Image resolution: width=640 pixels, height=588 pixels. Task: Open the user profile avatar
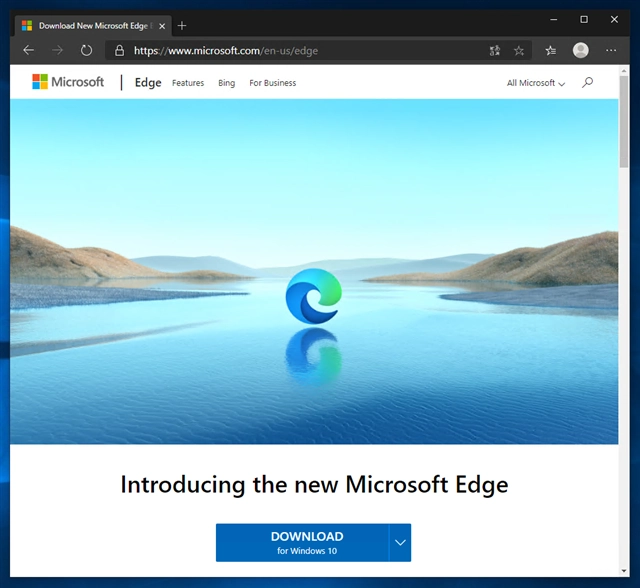[580, 50]
